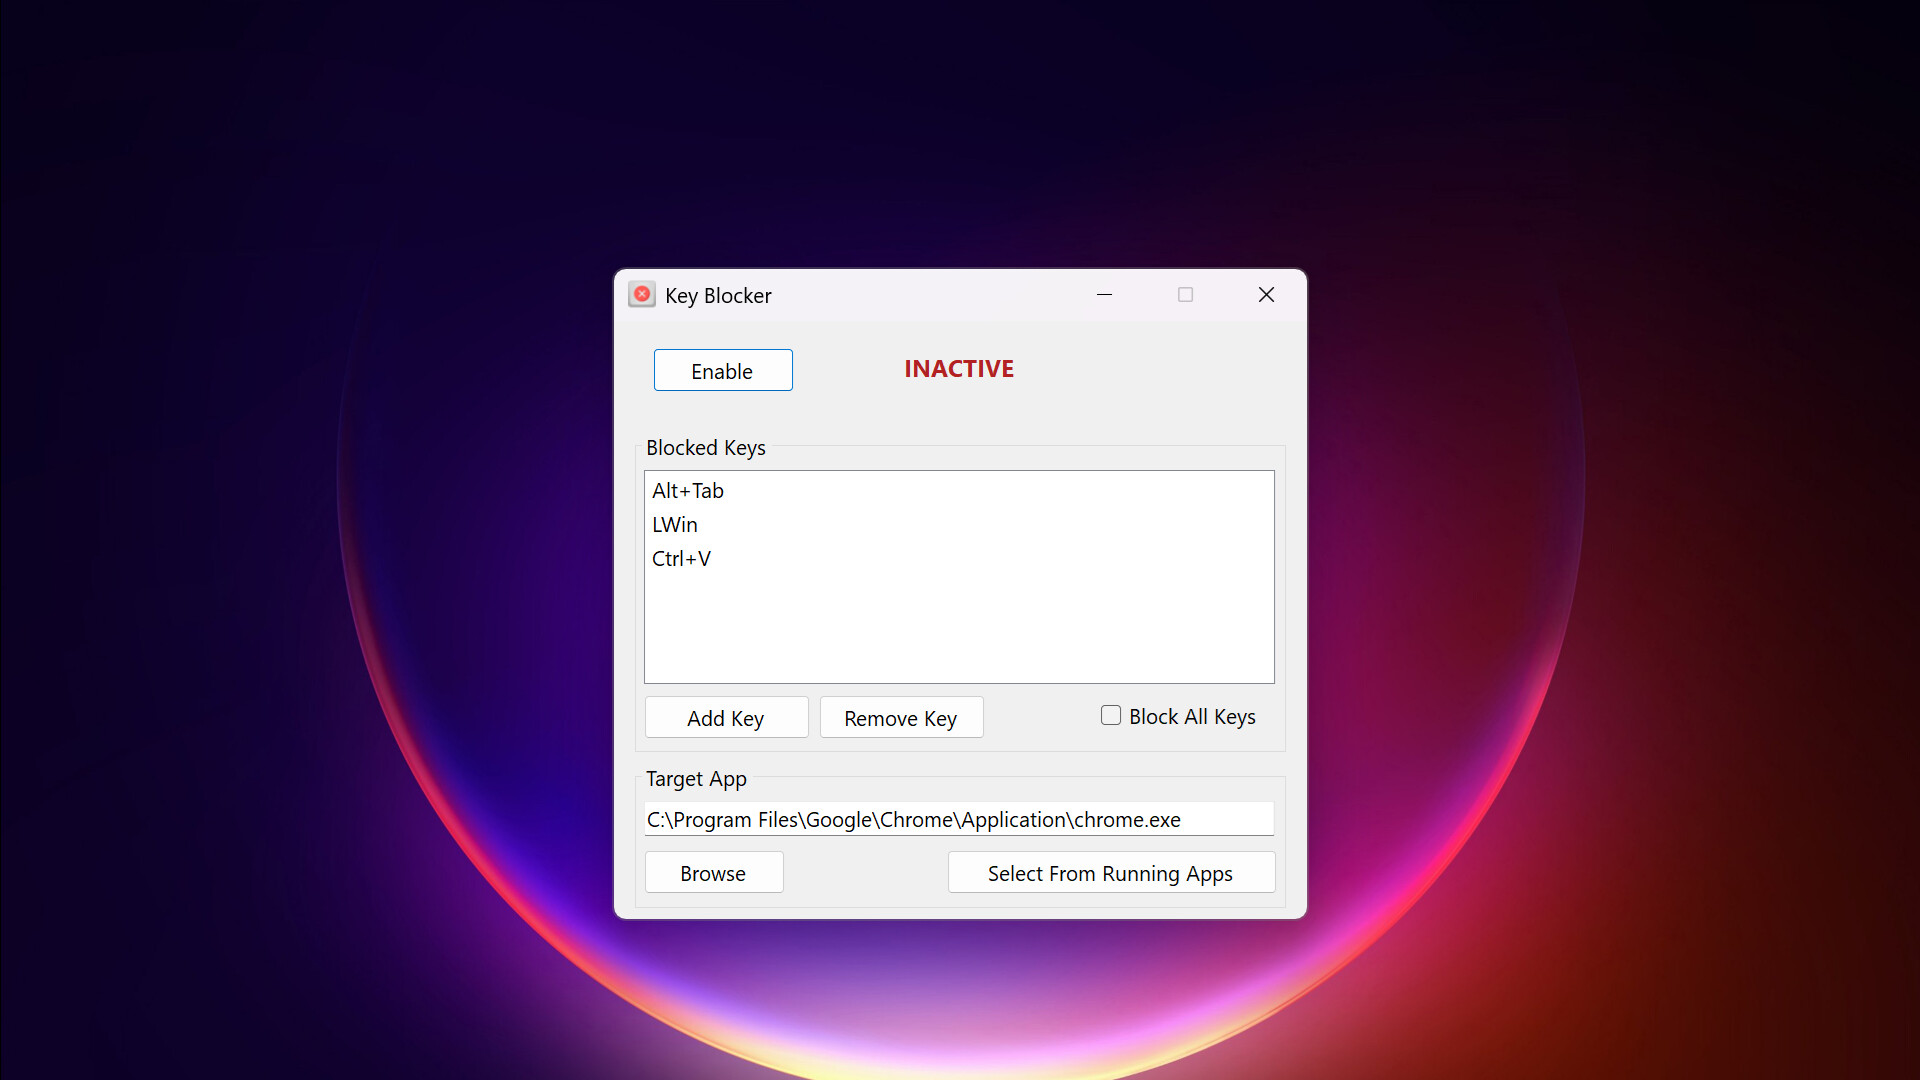Enable the Block All Keys checkbox
The width and height of the screenshot is (1920, 1080).
[1110, 715]
